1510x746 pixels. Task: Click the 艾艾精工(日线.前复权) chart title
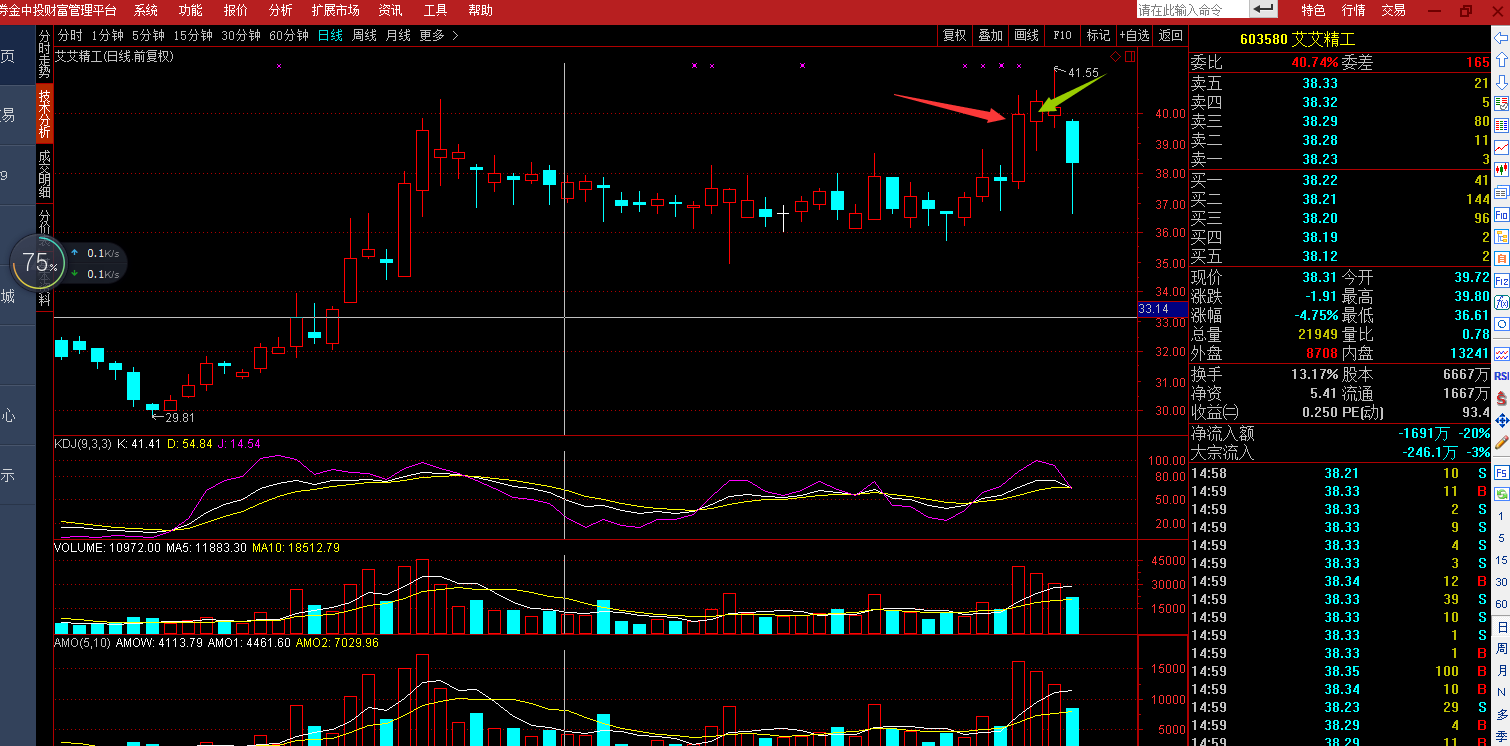click(x=114, y=56)
